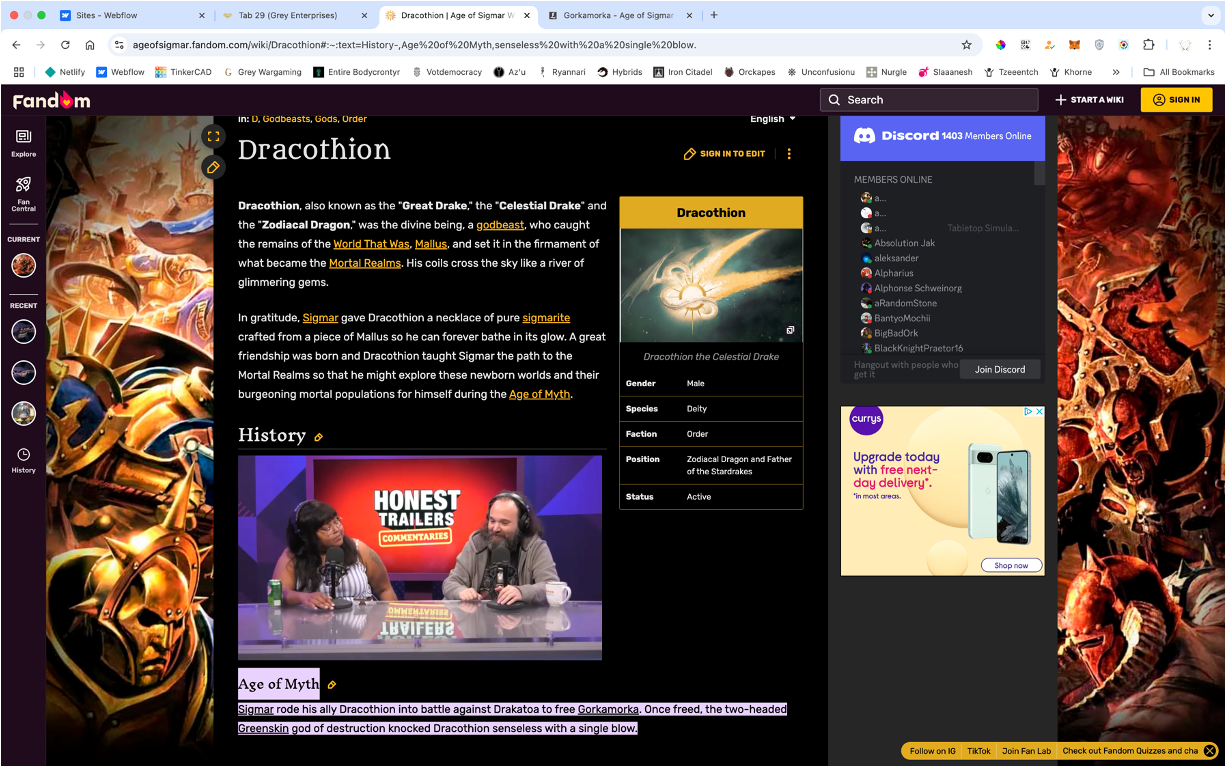Click START A WIKI
This screenshot has height=766, width=1226.
click(1089, 100)
